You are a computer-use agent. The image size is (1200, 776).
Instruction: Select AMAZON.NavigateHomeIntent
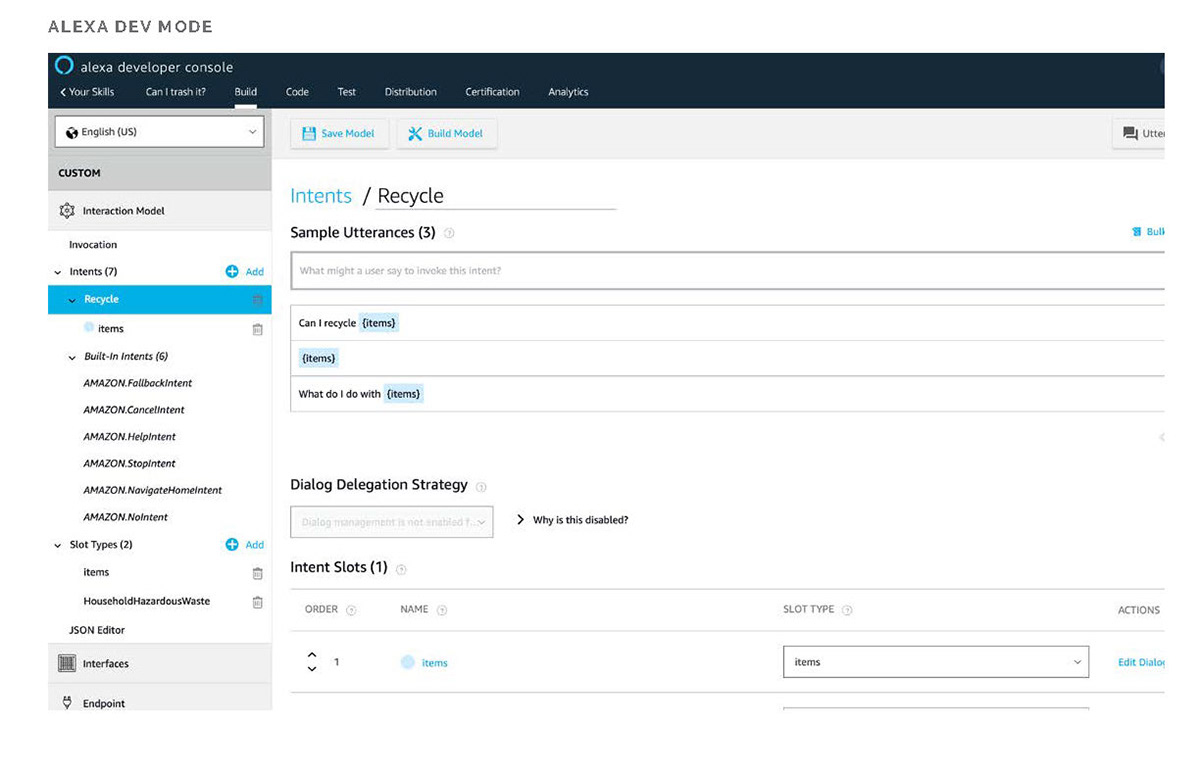[x=153, y=491]
